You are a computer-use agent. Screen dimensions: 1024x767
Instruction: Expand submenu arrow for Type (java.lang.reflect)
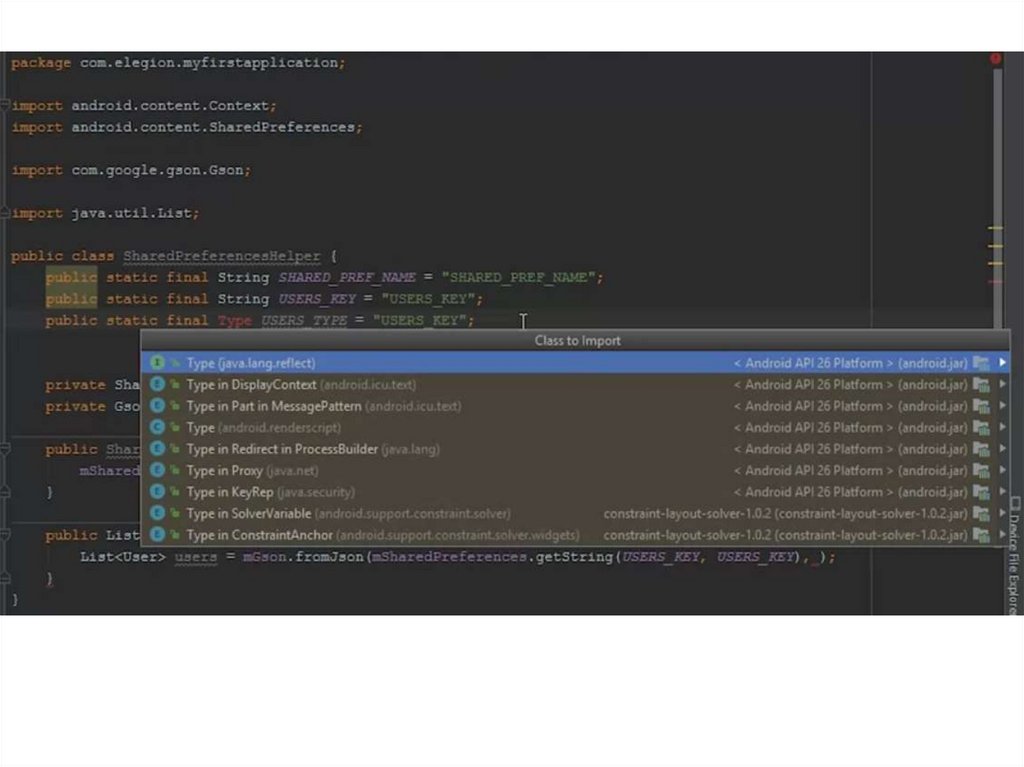1002,363
